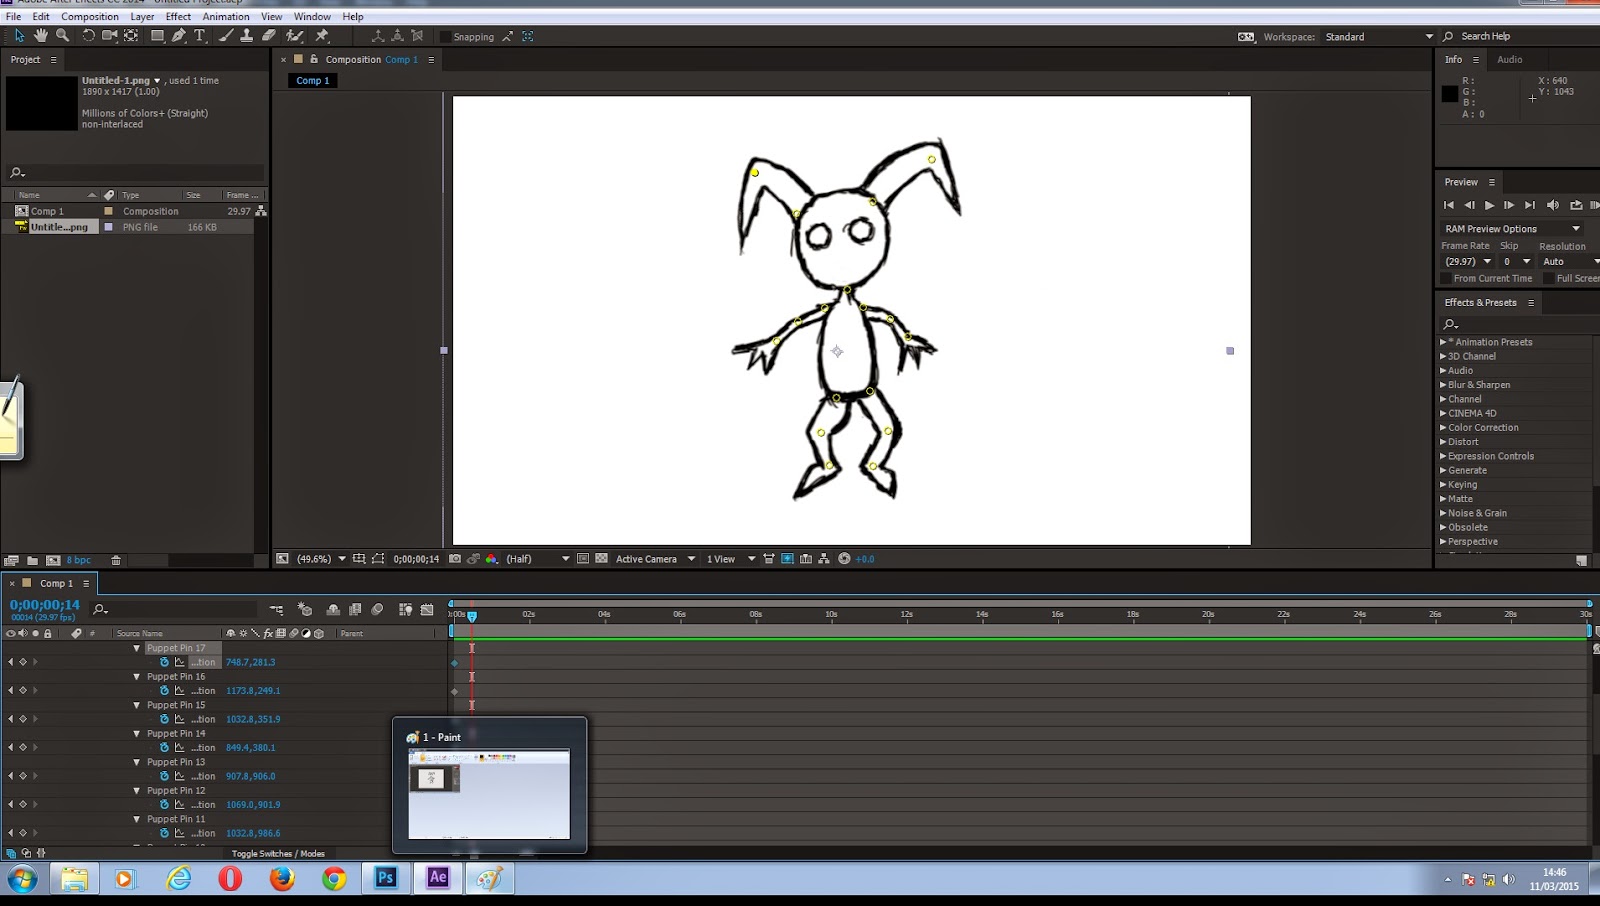The height and width of the screenshot is (906, 1600).
Task: Select the Brush tool
Action: point(226,36)
